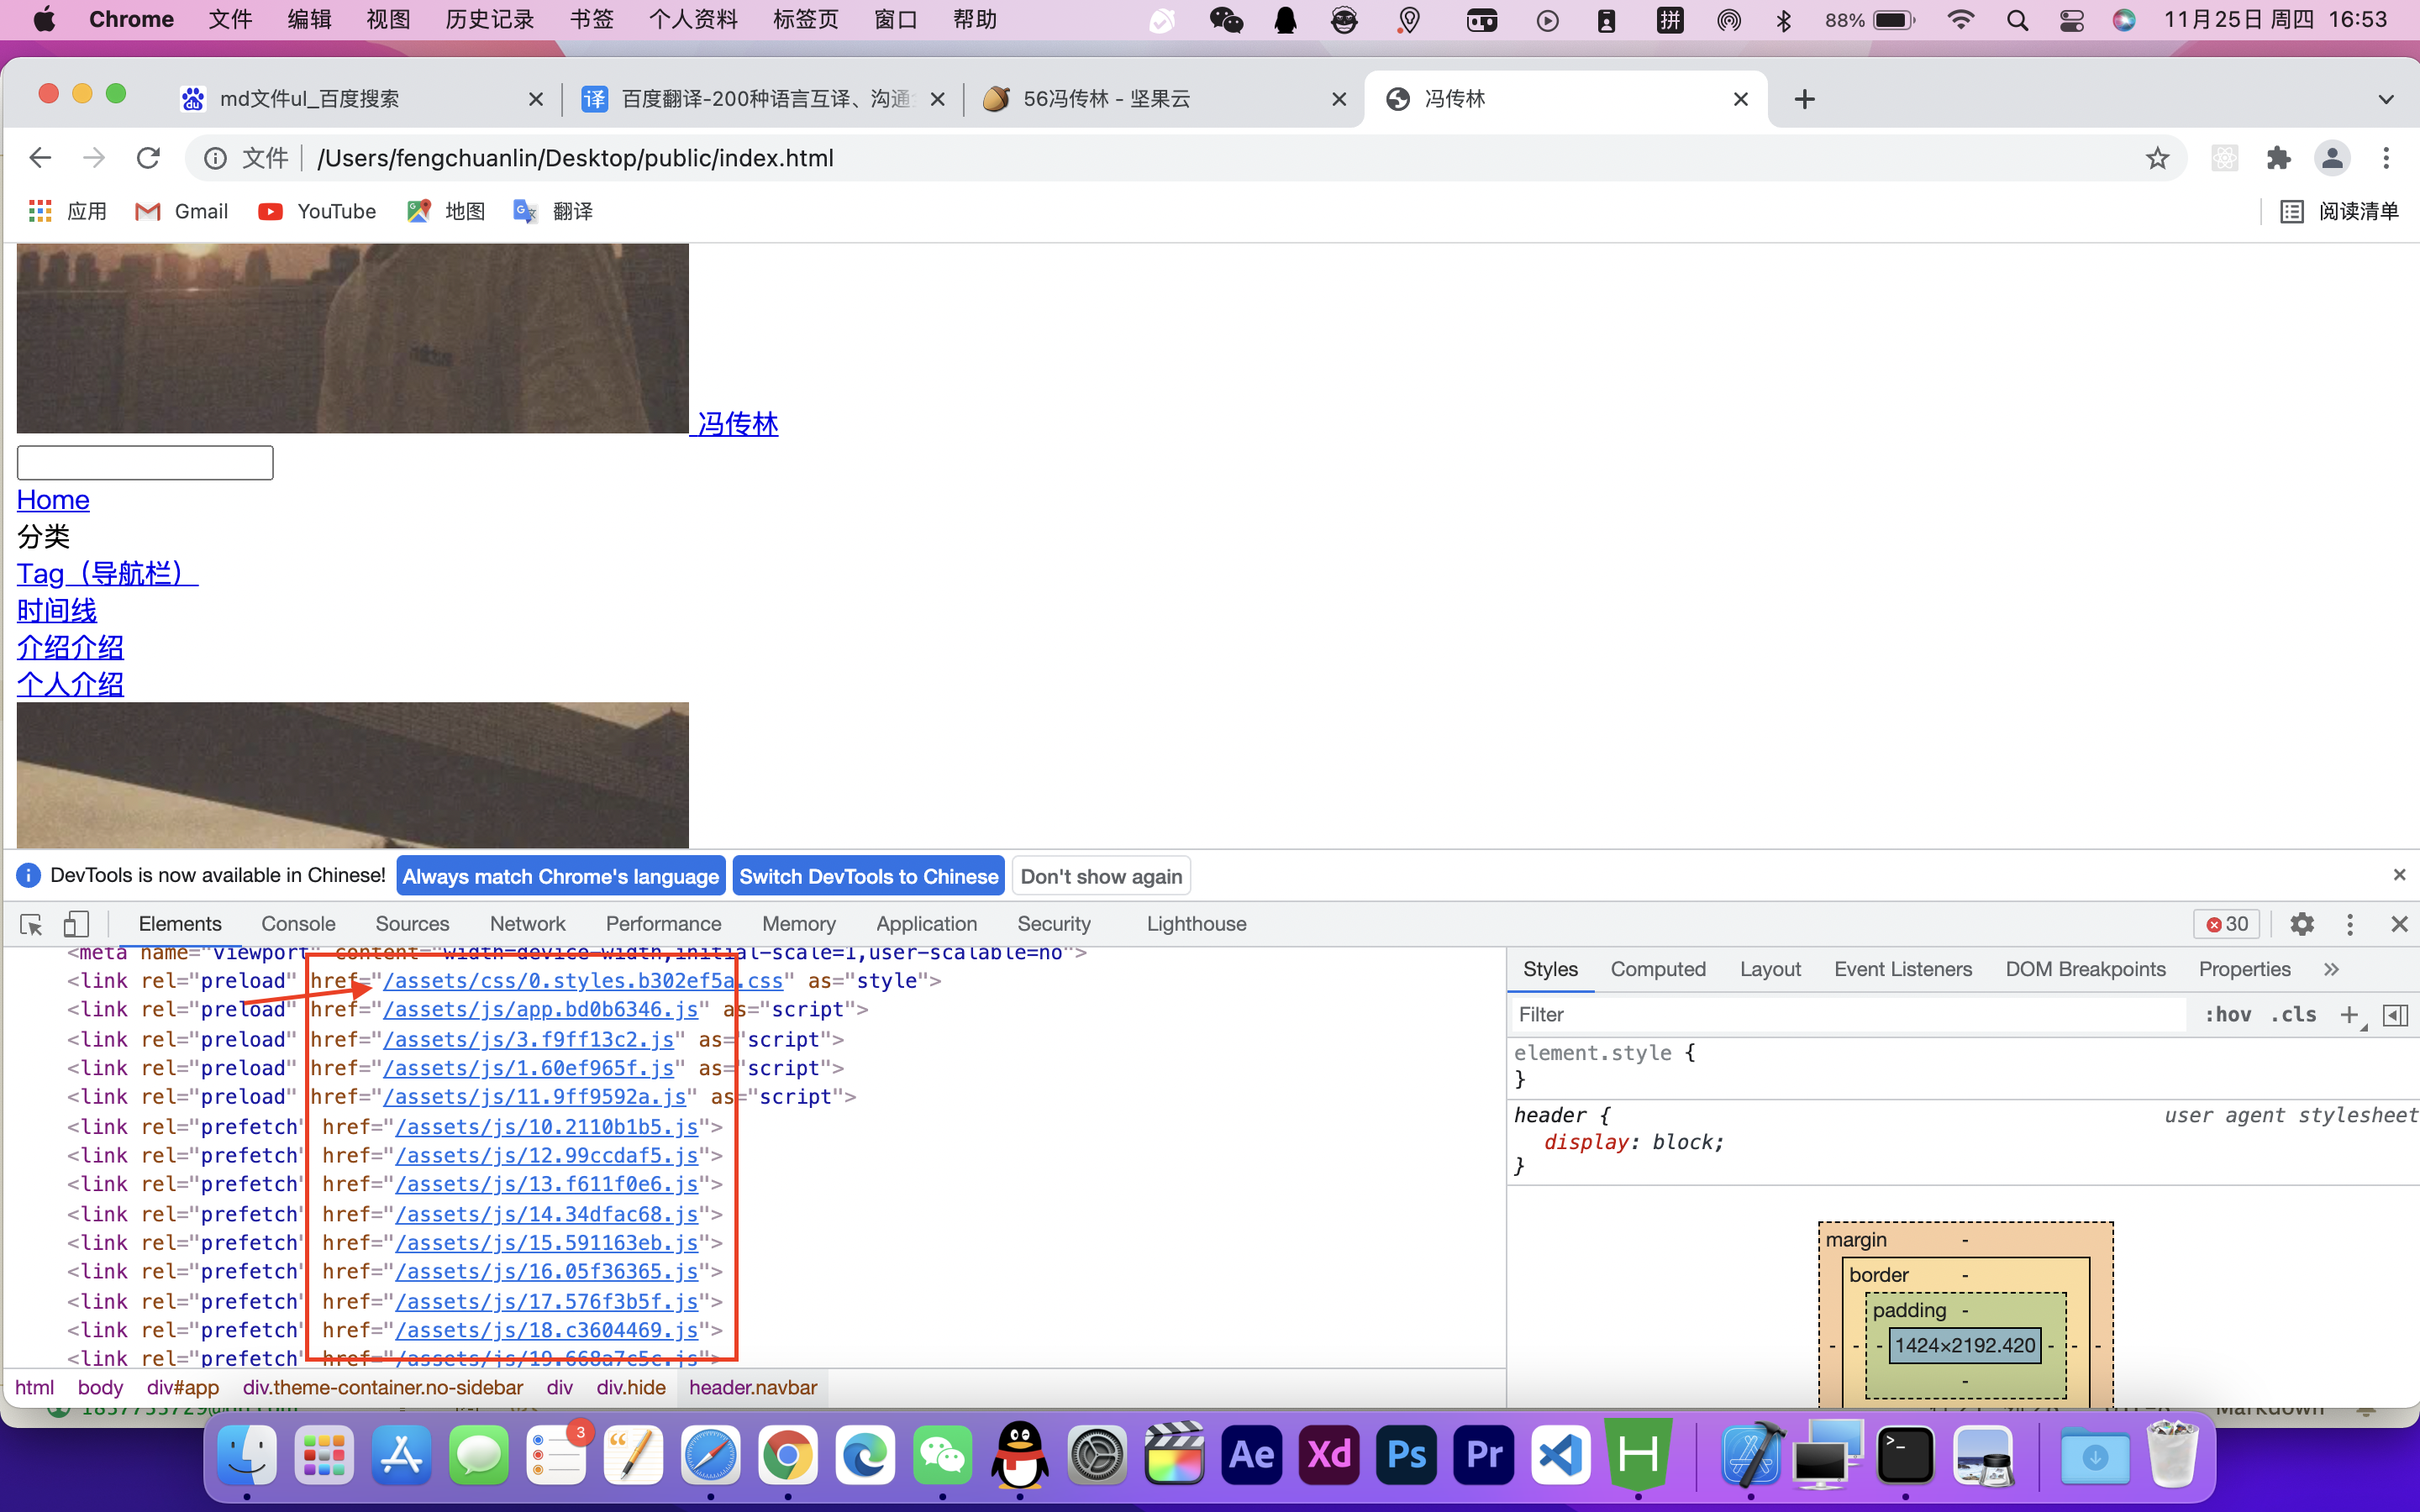Screen dimensions: 2420x1512
Task: Open the tab search dropdown arrow
Action: point(2386,99)
